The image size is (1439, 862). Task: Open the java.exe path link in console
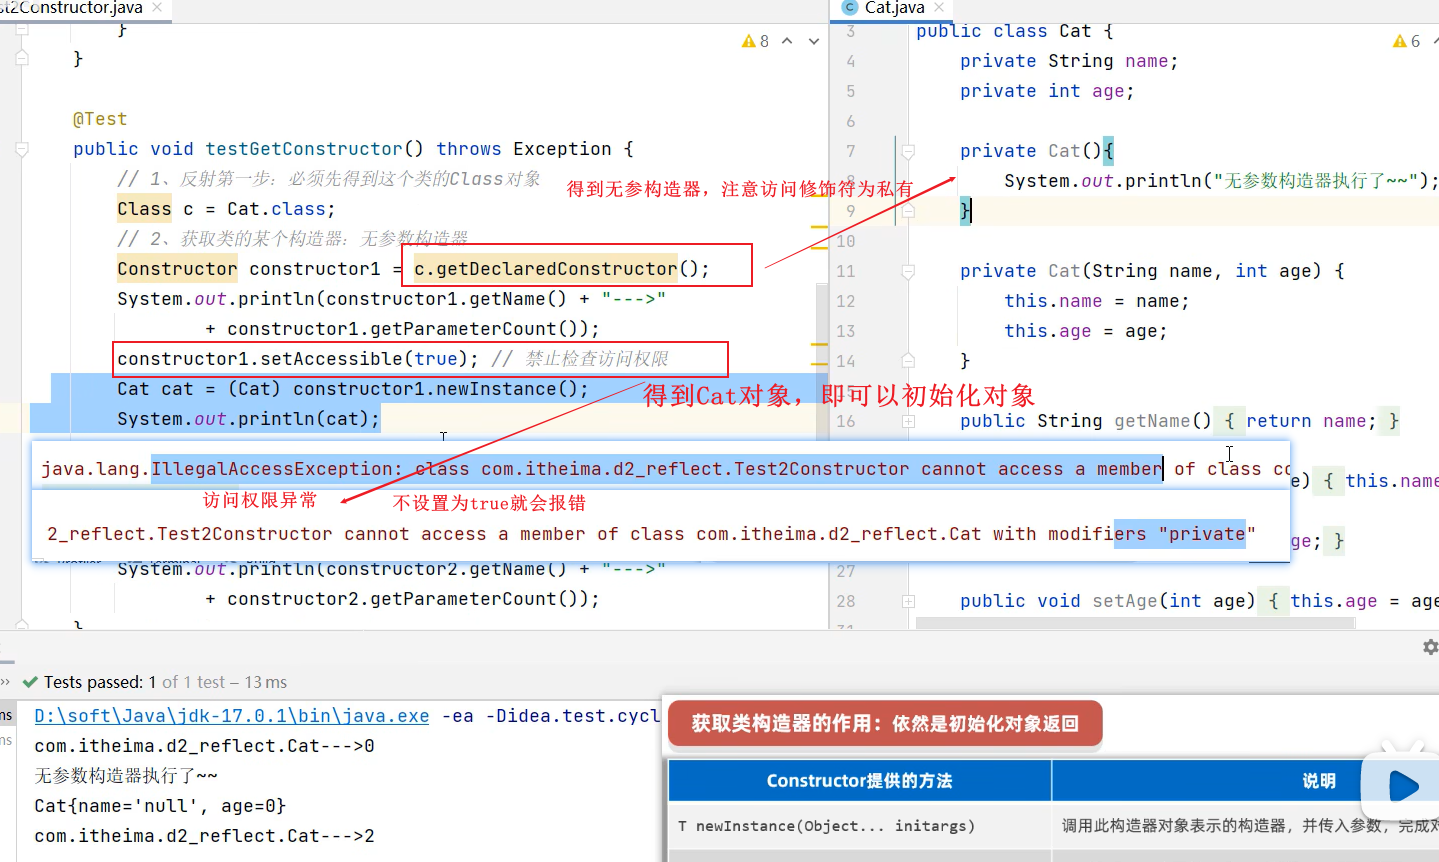point(232,716)
